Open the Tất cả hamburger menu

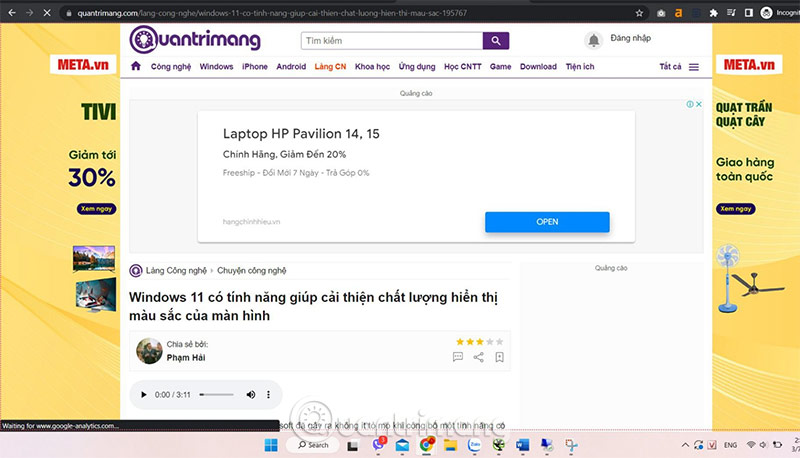[693, 67]
